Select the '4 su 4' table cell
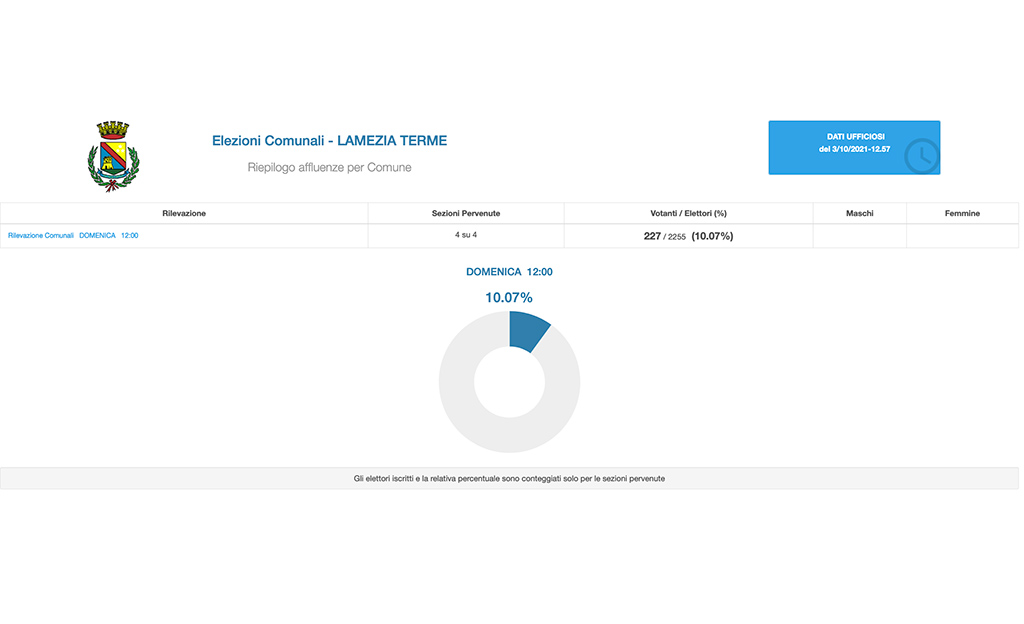1024x624 pixels. click(x=466, y=235)
